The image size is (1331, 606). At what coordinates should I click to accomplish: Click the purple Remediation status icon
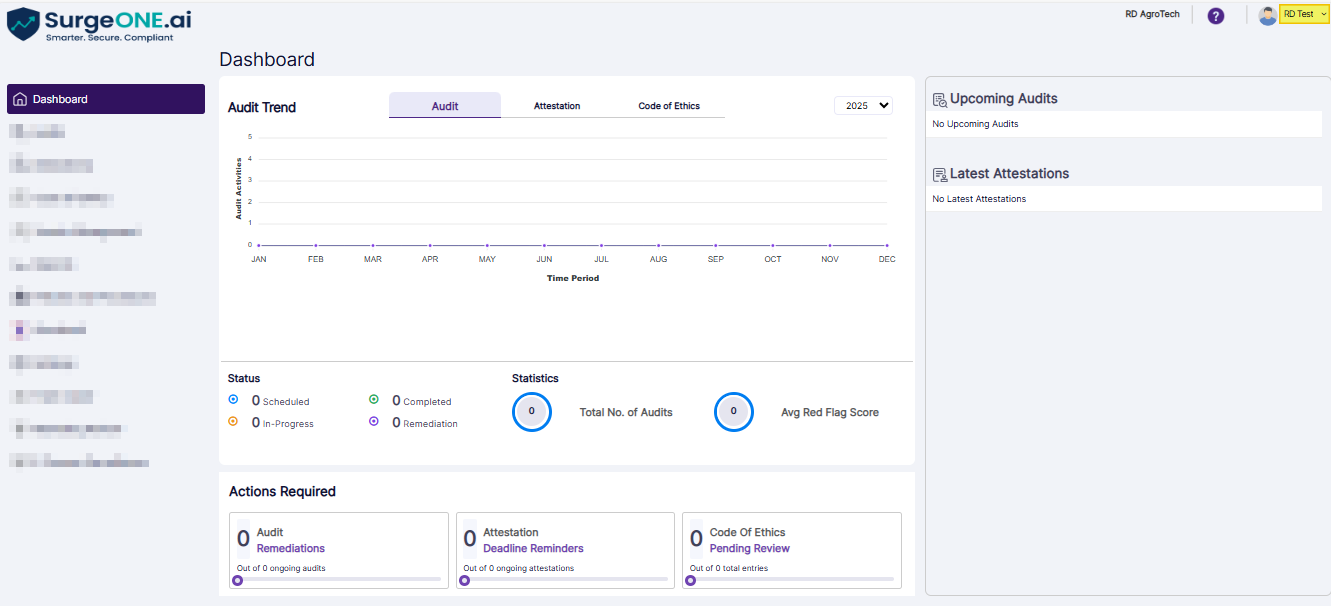(375, 421)
